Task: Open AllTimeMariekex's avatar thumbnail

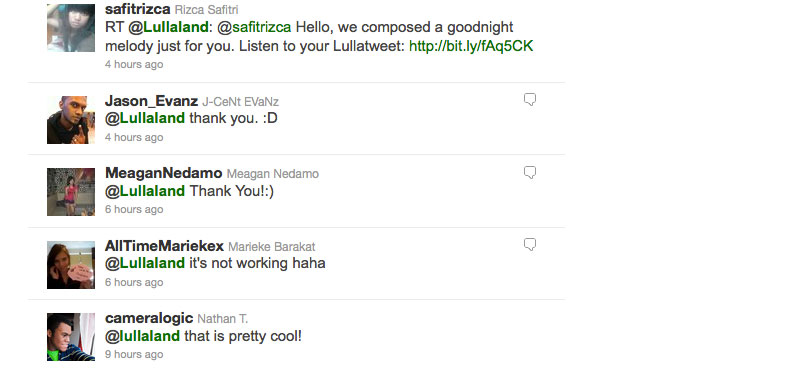Action: [x=71, y=265]
